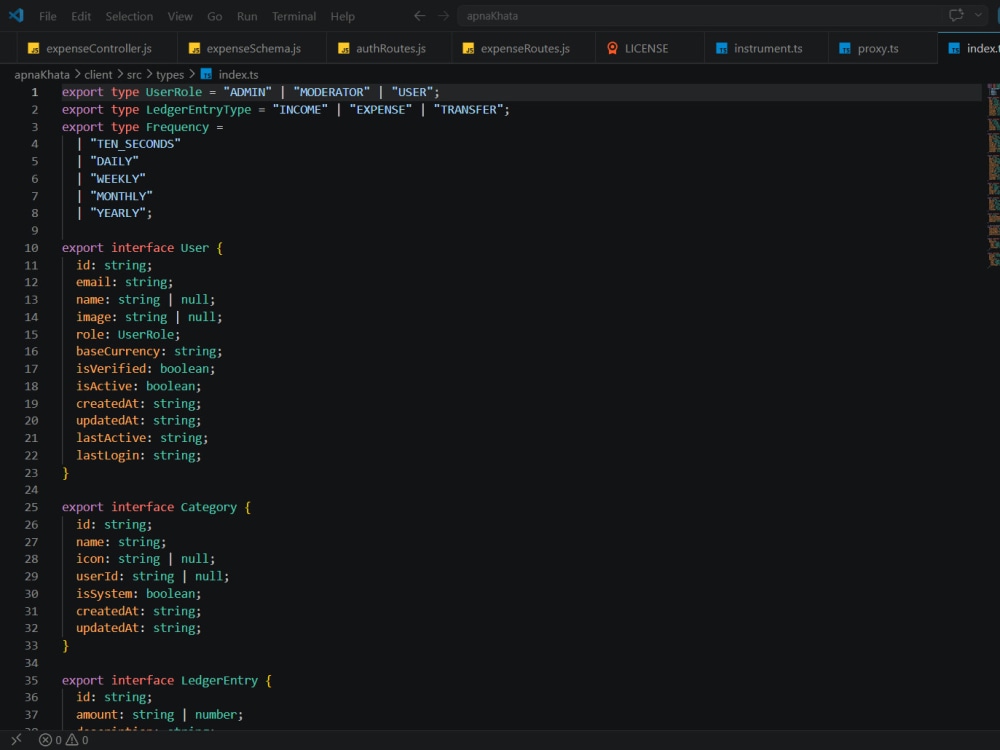Click "amount" property on line 37

pos(97,715)
